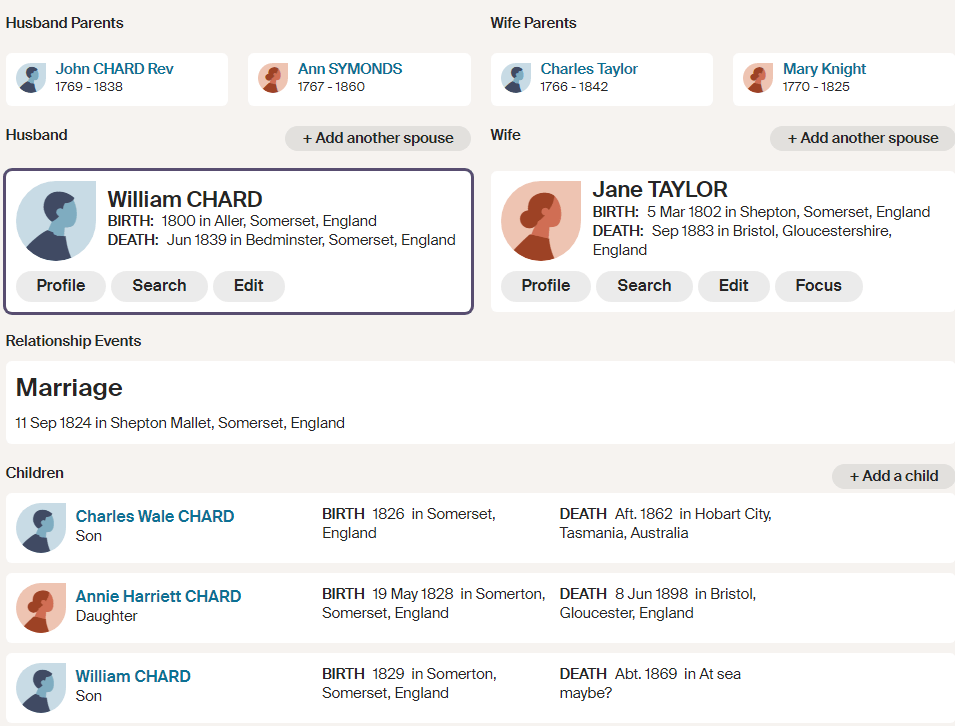Go to Mary Knight's name link
The image size is (955, 726).
tap(824, 69)
